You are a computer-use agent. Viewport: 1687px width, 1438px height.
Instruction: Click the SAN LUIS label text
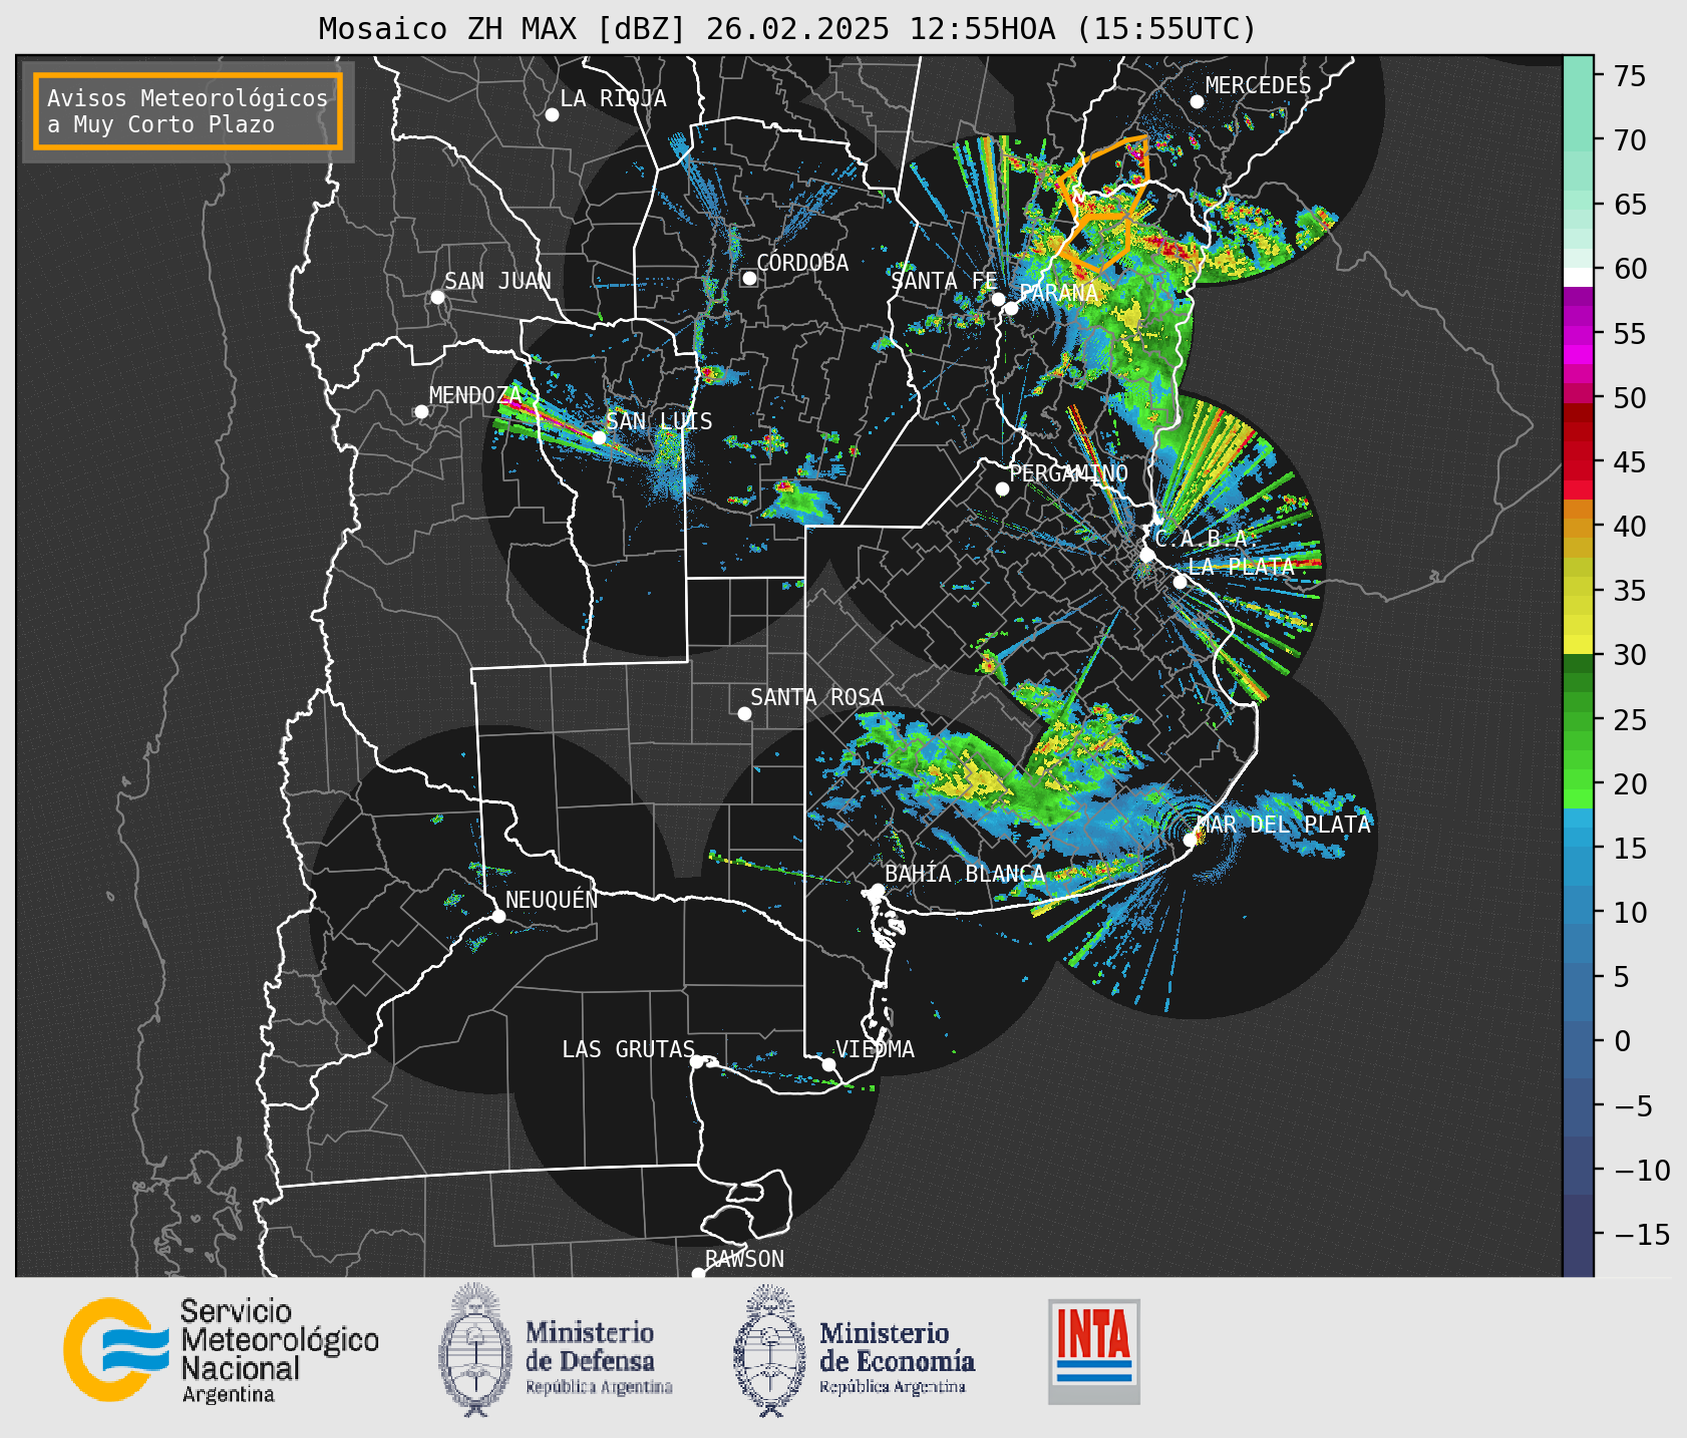pos(660,421)
